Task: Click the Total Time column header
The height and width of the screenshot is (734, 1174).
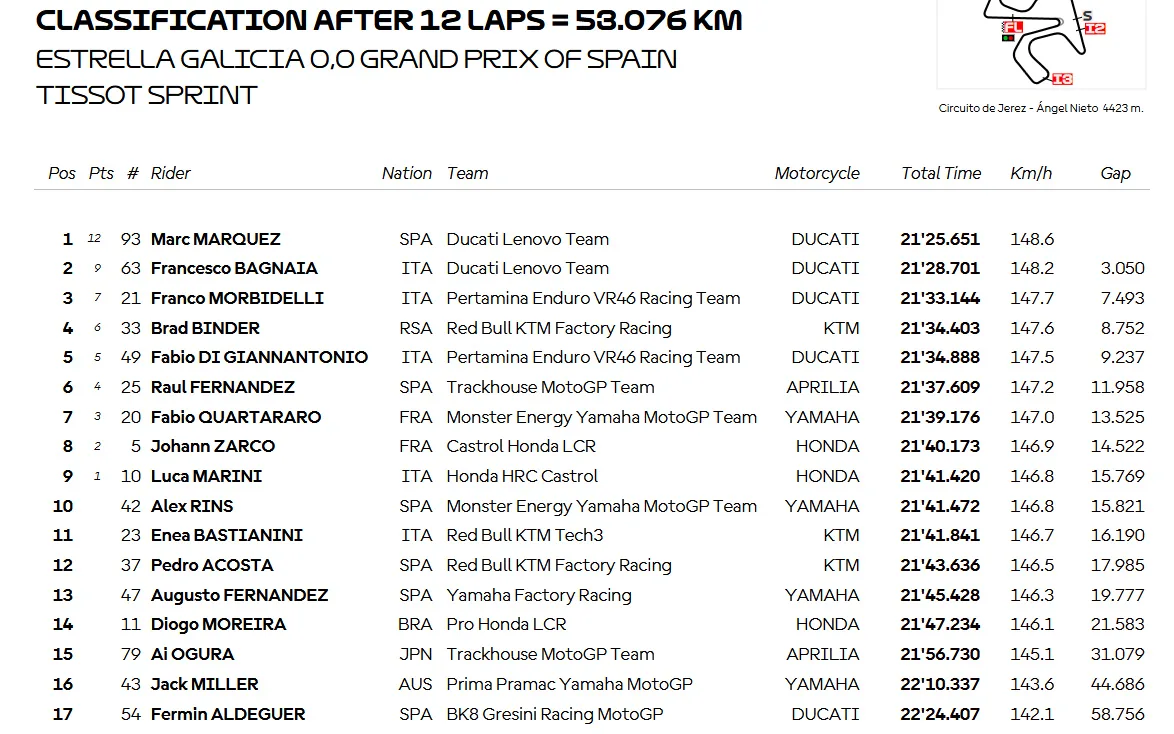Action: (941, 173)
